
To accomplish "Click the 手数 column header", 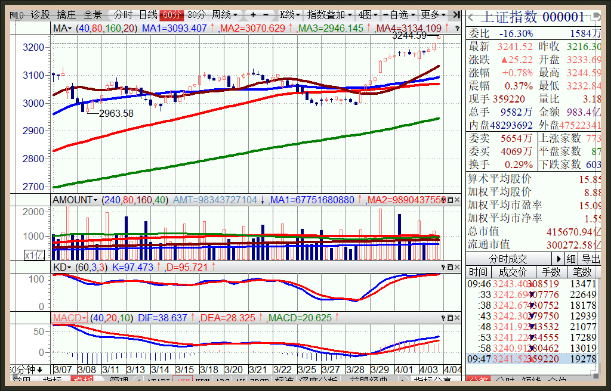I will [x=551, y=272].
